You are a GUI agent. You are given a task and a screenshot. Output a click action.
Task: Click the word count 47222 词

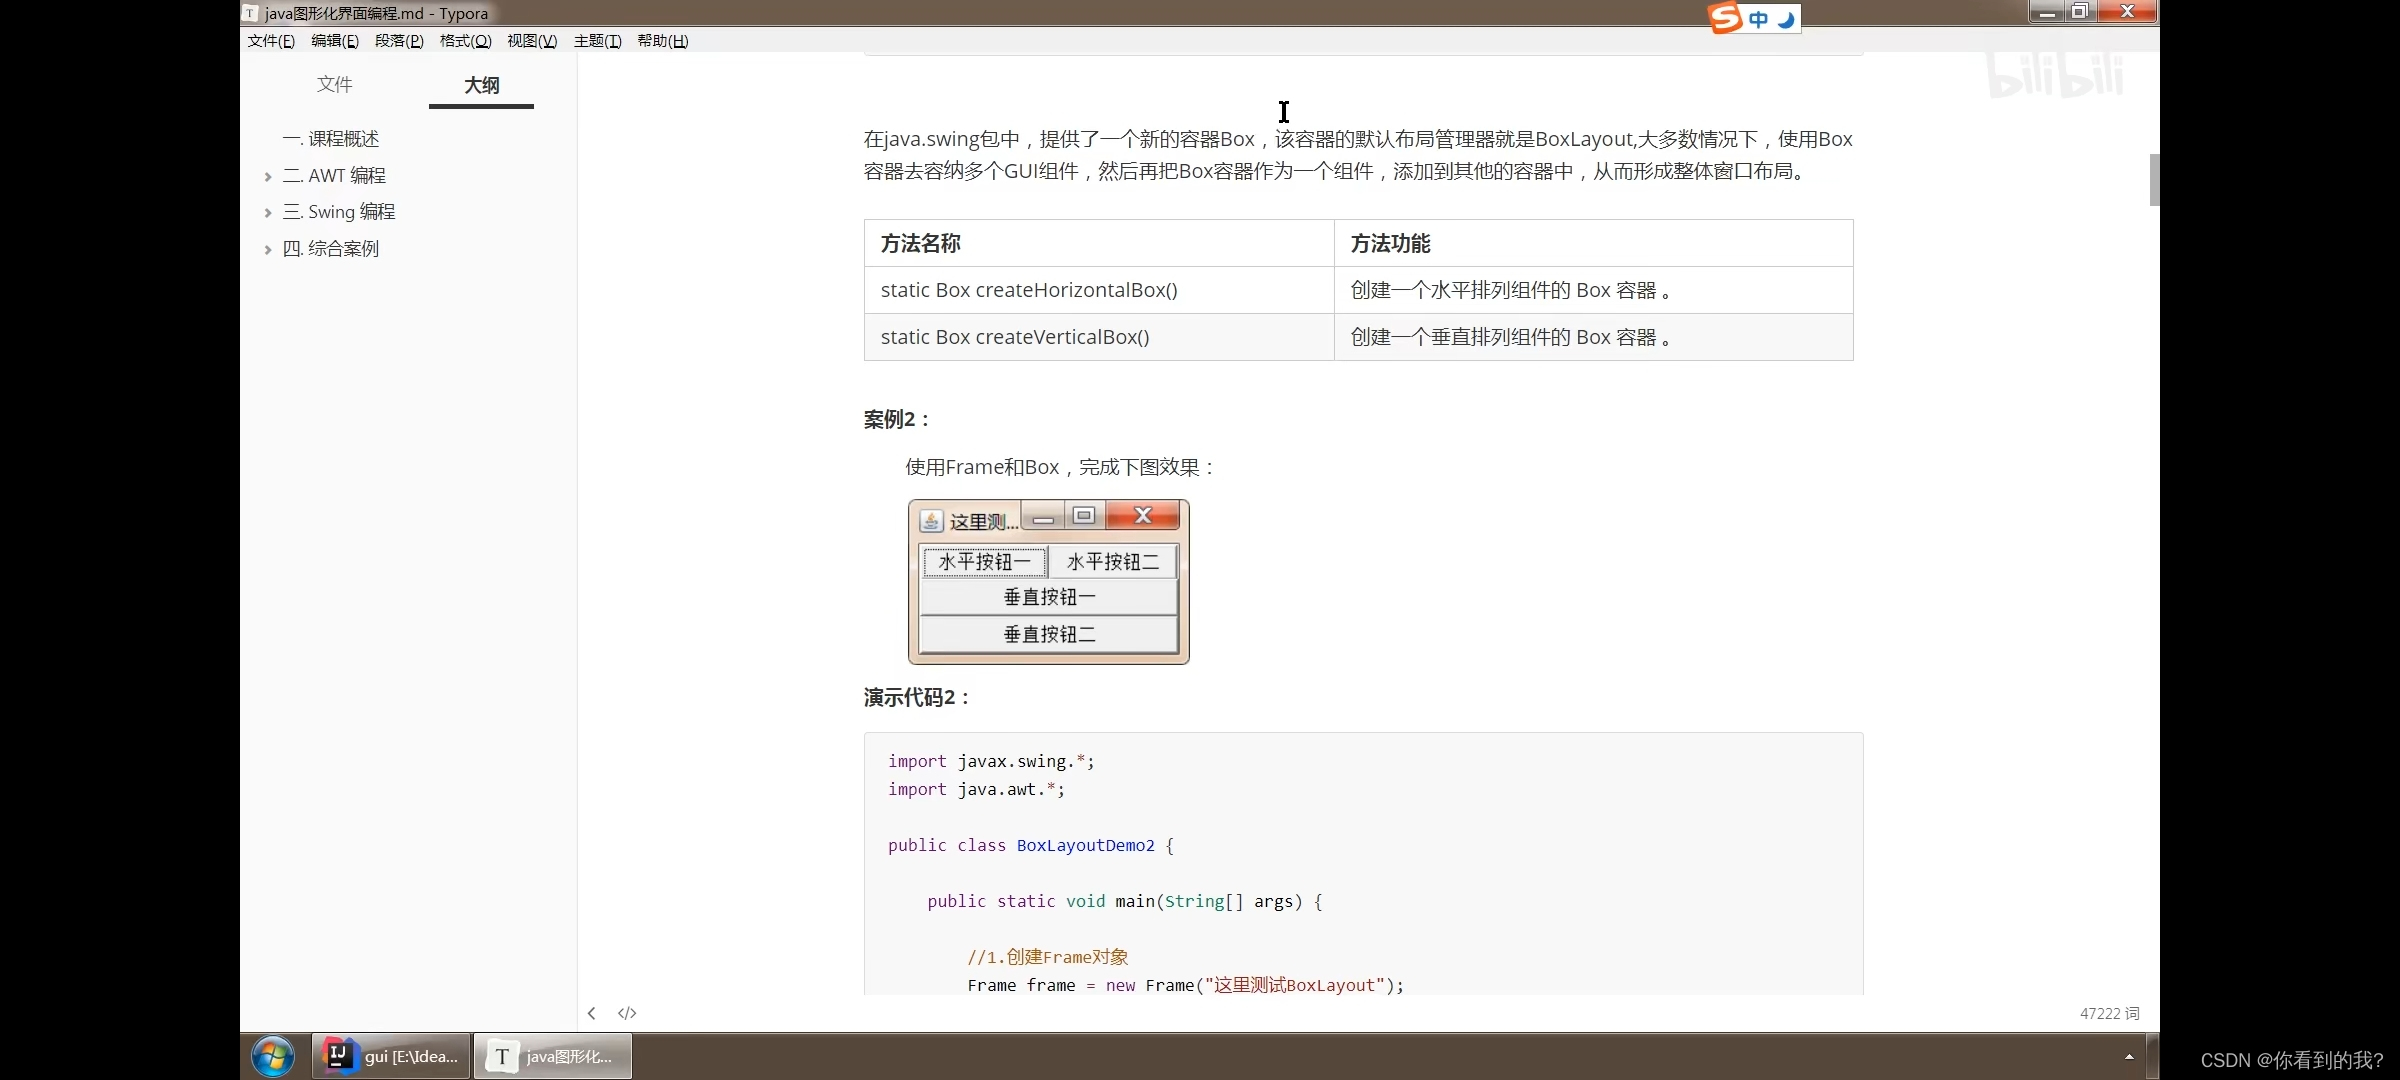point(2109,1013)
